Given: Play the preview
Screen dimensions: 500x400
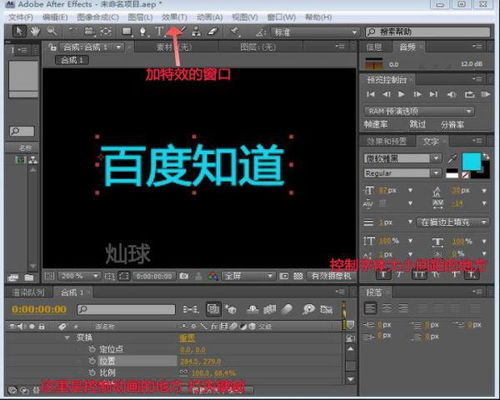Looking at the screenshot, I should point(401,94).
